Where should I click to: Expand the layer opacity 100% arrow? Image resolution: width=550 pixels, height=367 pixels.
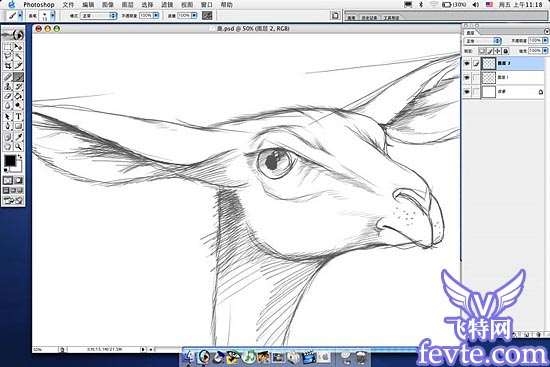[545, 41]
